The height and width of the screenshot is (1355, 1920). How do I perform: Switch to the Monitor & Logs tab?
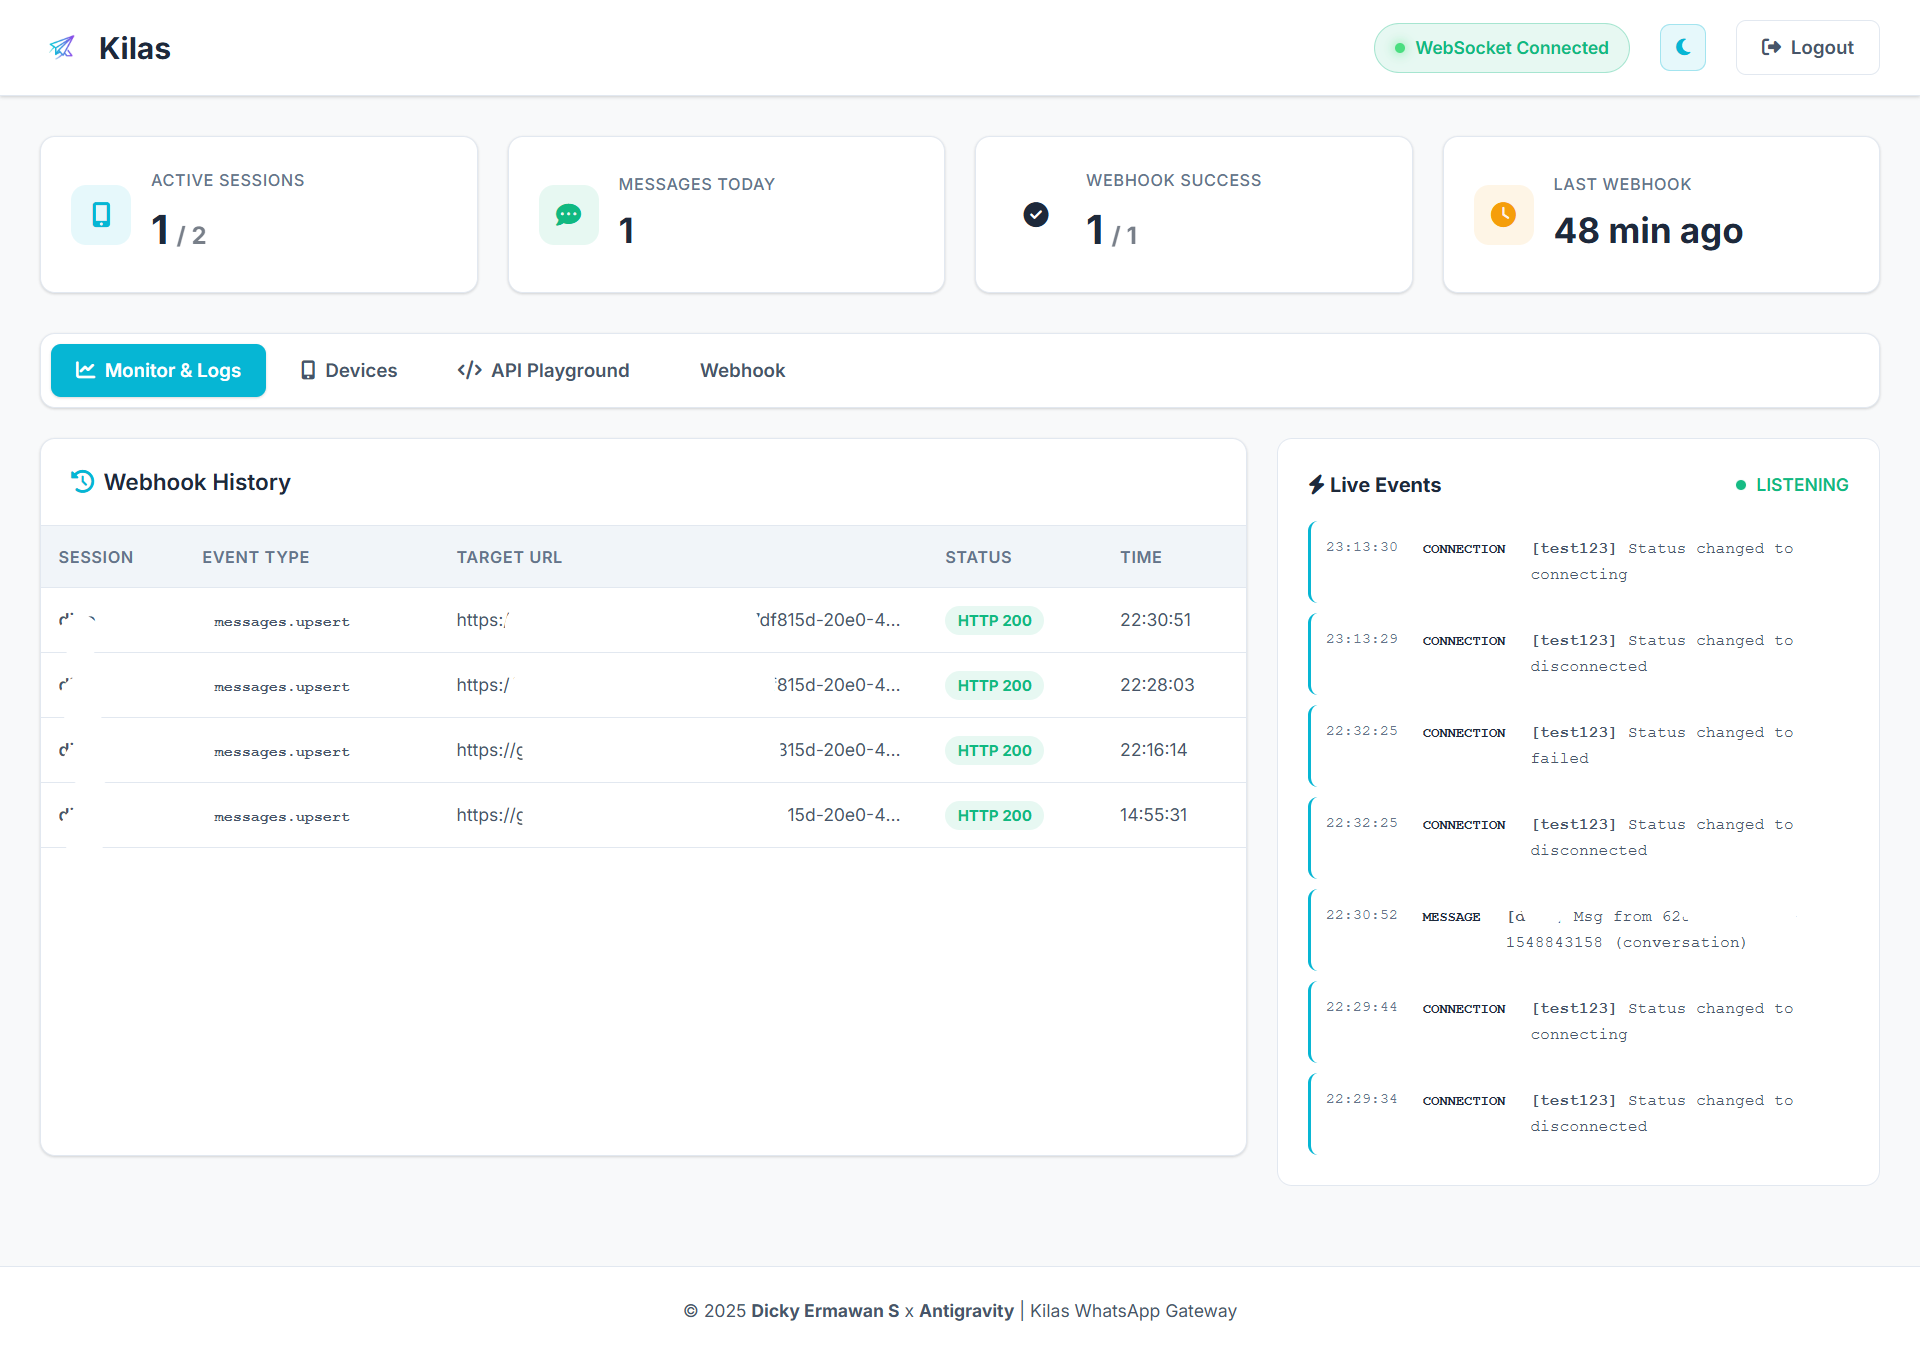click(x=158, y=370)
